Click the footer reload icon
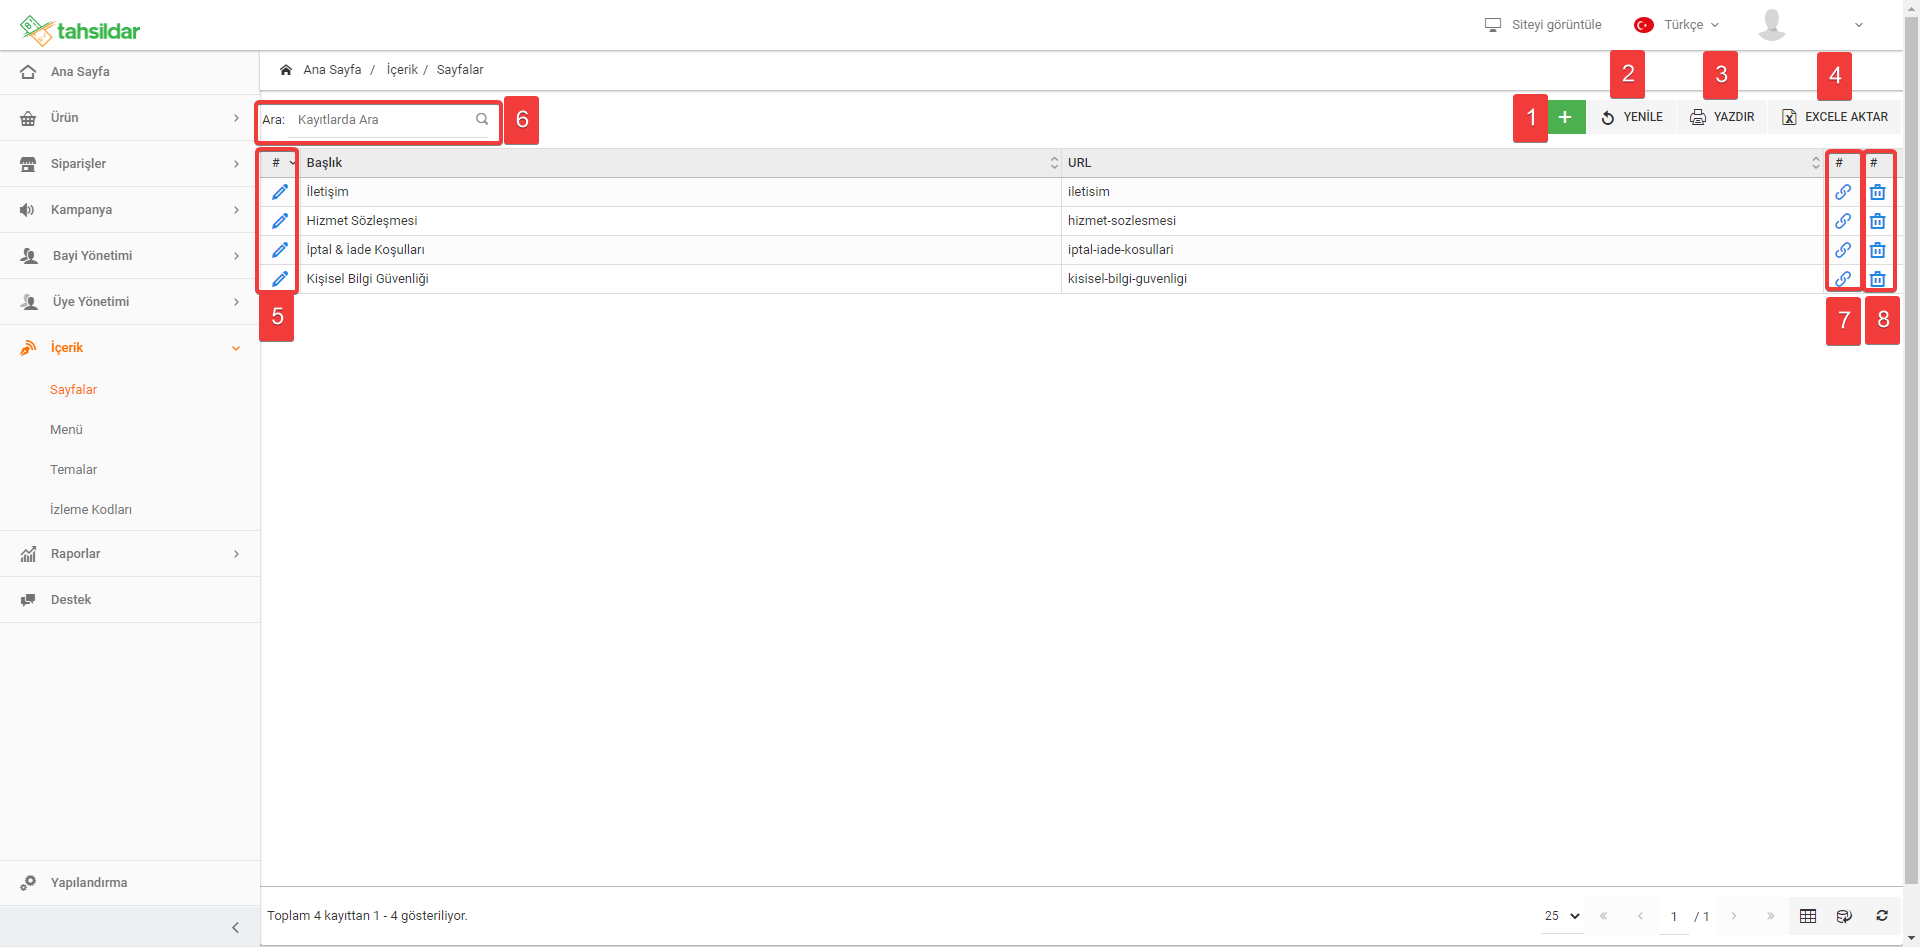Screen dimensions: 1920x947 pyautogui.click(x=1882, y=916)
